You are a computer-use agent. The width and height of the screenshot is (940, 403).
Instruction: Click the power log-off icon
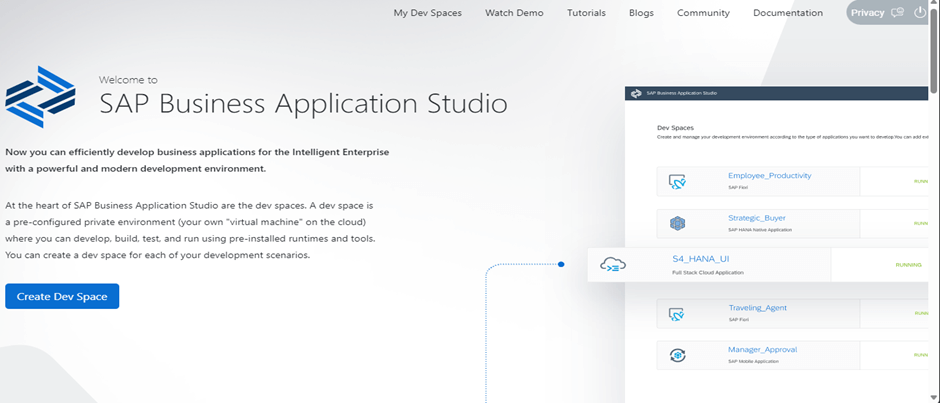click(920, 13)
